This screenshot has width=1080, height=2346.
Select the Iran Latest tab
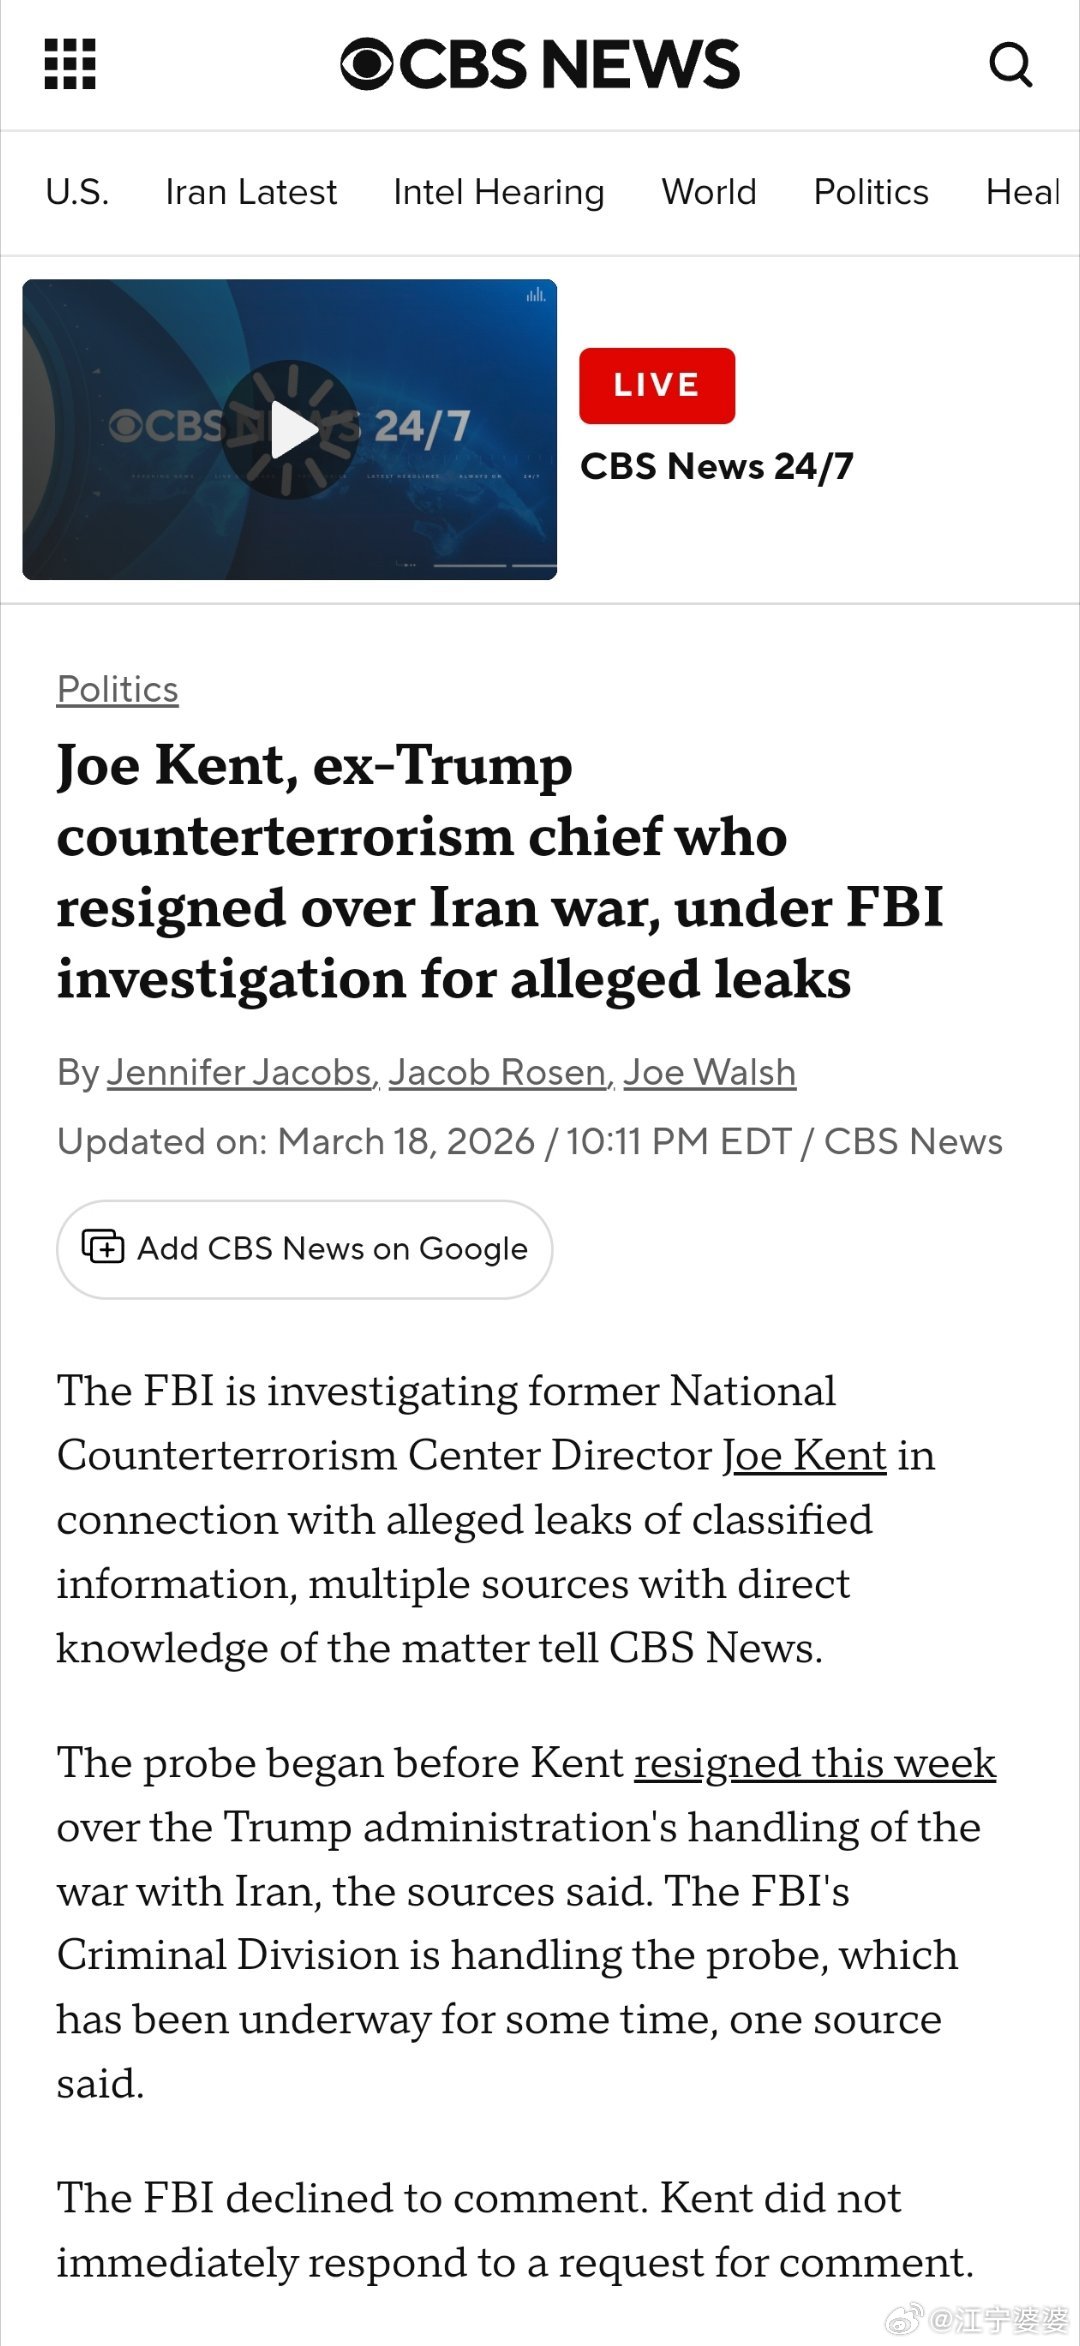coord(251,192)
